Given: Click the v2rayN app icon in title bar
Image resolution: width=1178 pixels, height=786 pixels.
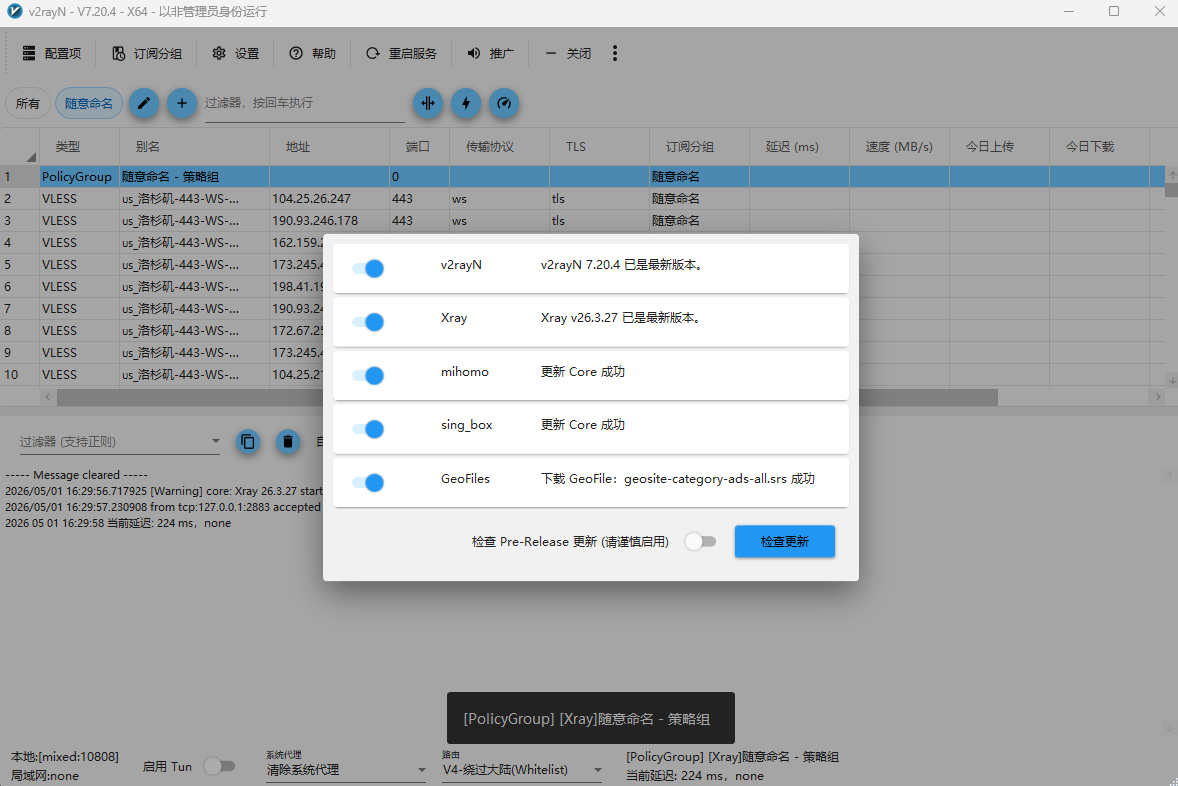Looking at the screenshot, I should tap(14, 11).
